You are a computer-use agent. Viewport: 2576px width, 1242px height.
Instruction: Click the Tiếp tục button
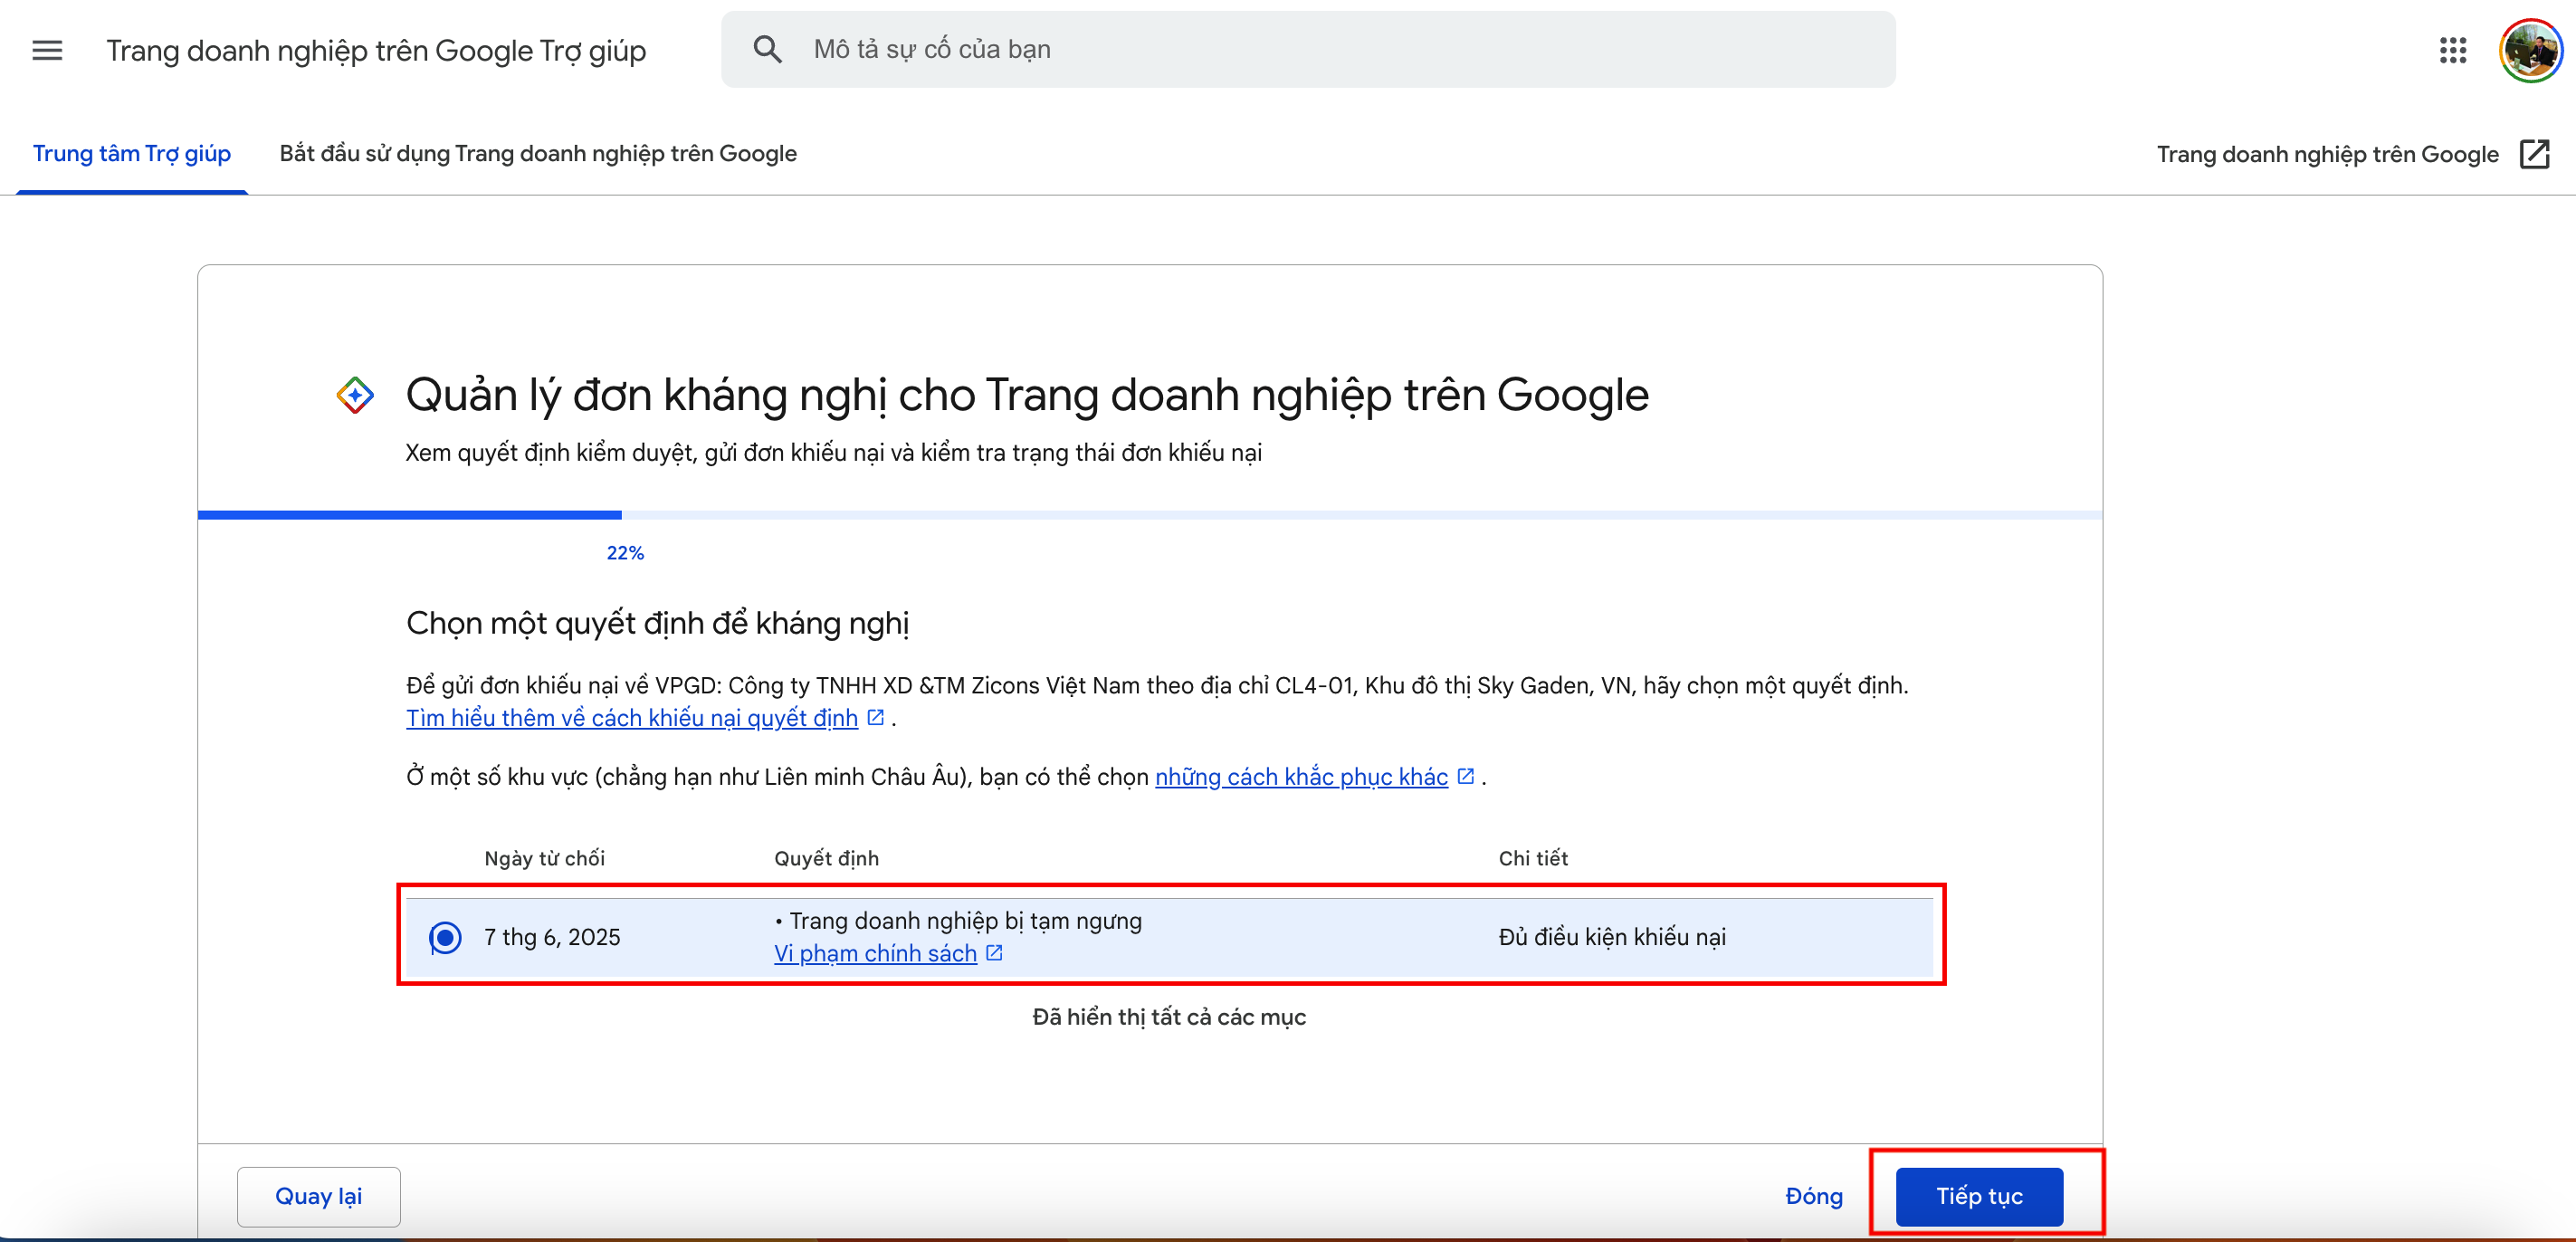[x=1979, y=1196]
